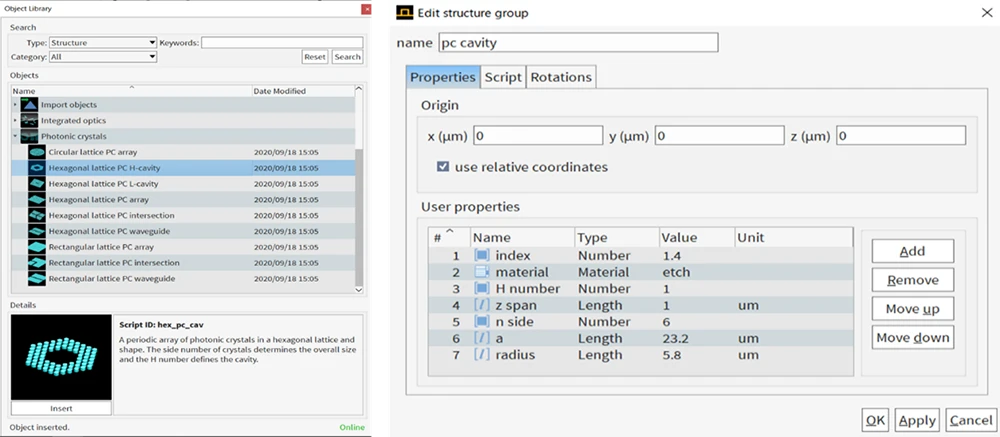Click the material property type icon

coord(482,272)
